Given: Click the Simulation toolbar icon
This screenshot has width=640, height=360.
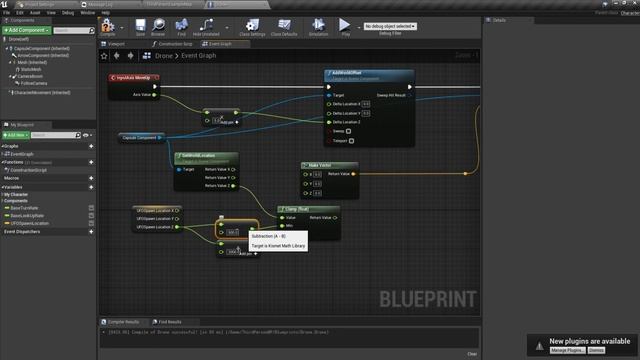Looking at the screenshot, I should point(318,25).
